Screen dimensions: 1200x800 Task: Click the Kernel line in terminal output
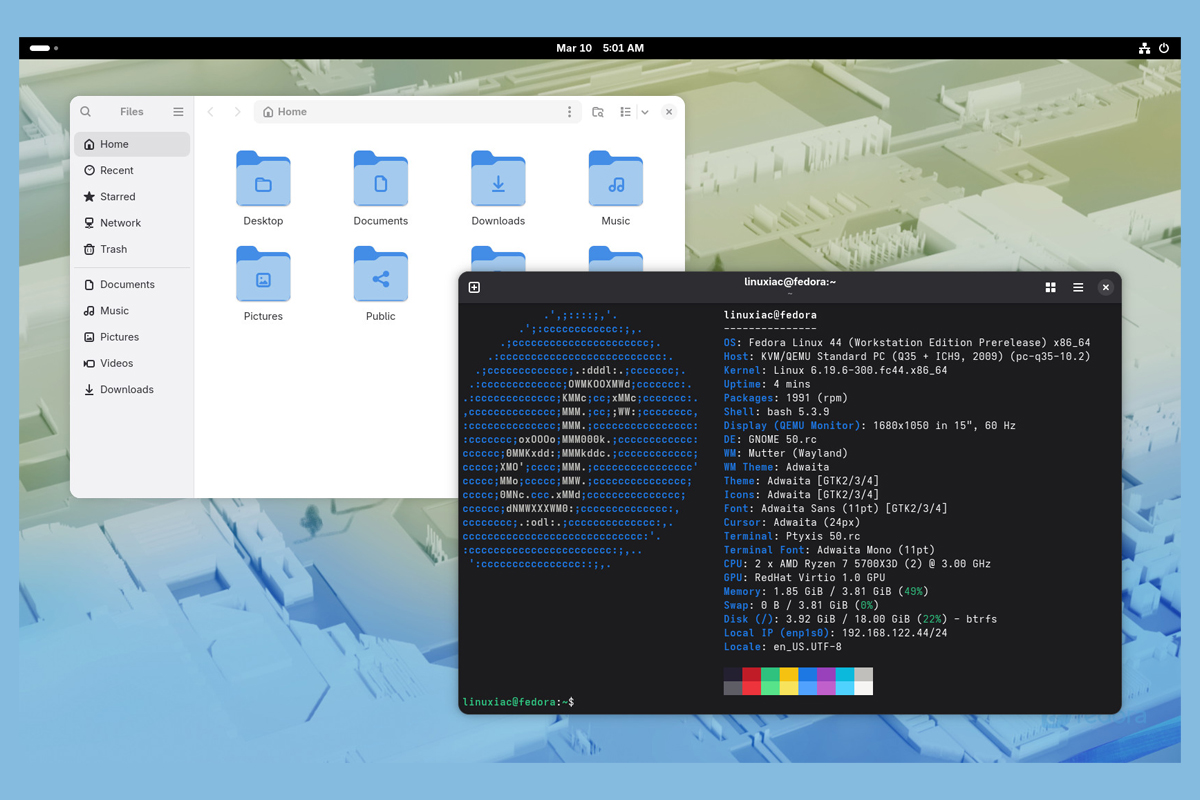(x=836, y=370)
